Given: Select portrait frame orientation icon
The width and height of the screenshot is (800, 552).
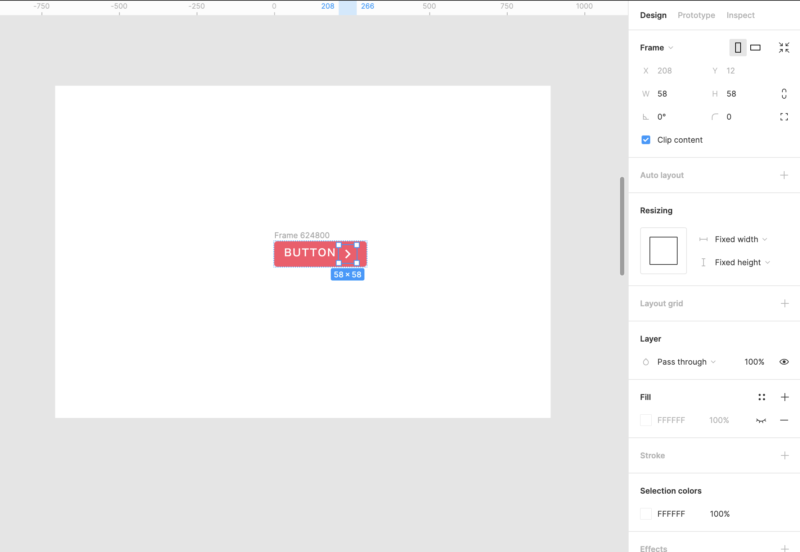Looking at the screenshot, I should pyautogui.click(x=738, y=47).
